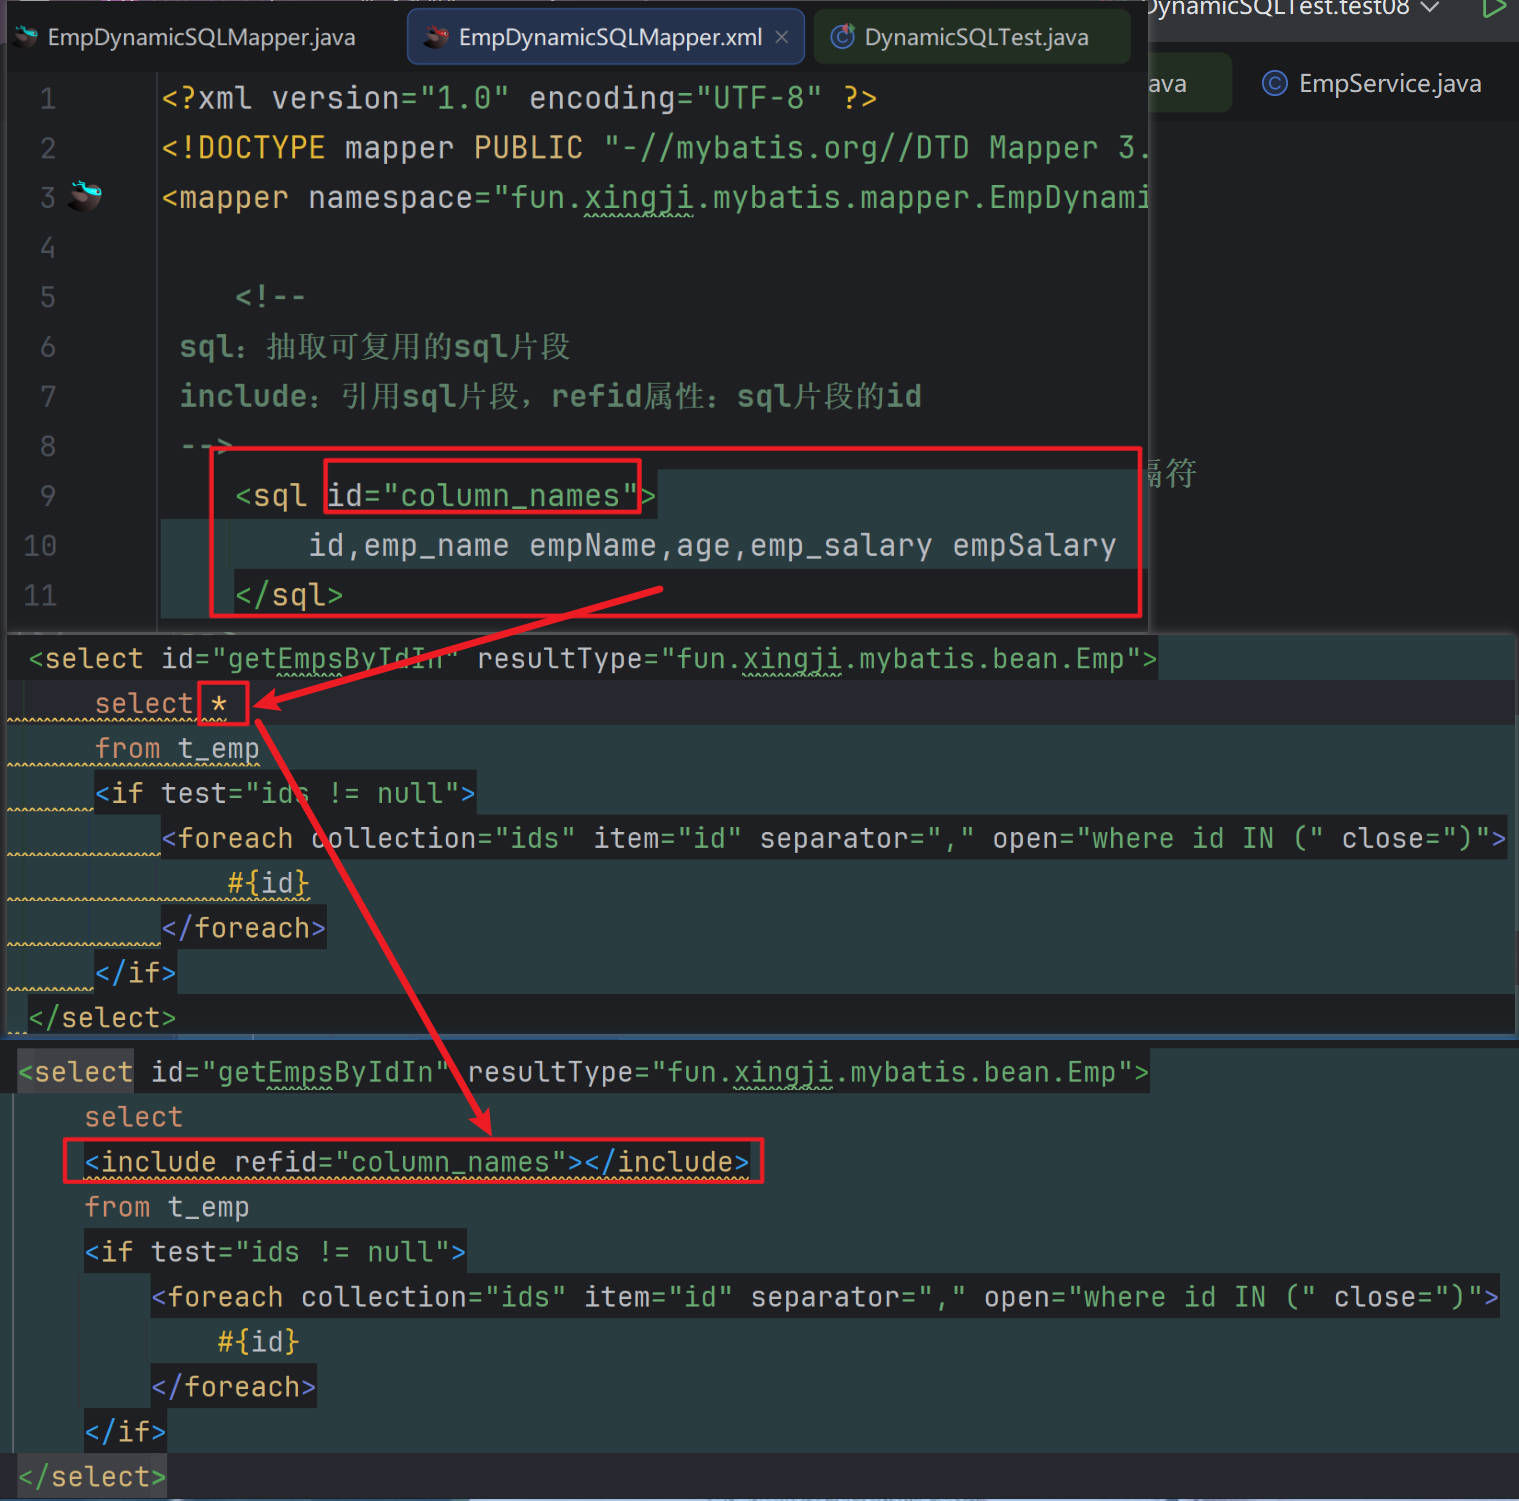Screen dimensions: 1519x1501
Task: Click line number 10 in the gutter
Action: pos(39,545)
